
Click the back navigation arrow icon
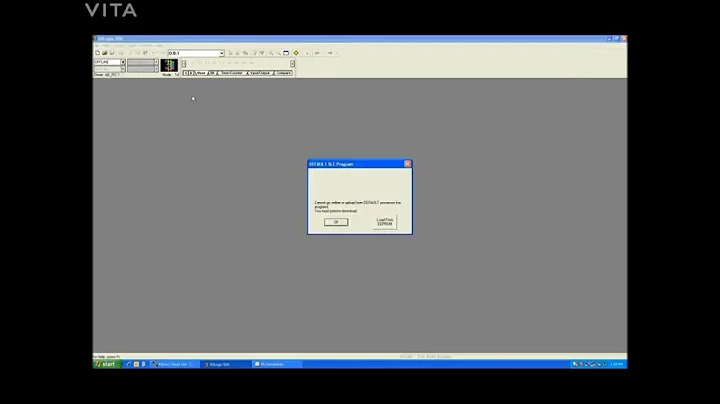point(317,53)
